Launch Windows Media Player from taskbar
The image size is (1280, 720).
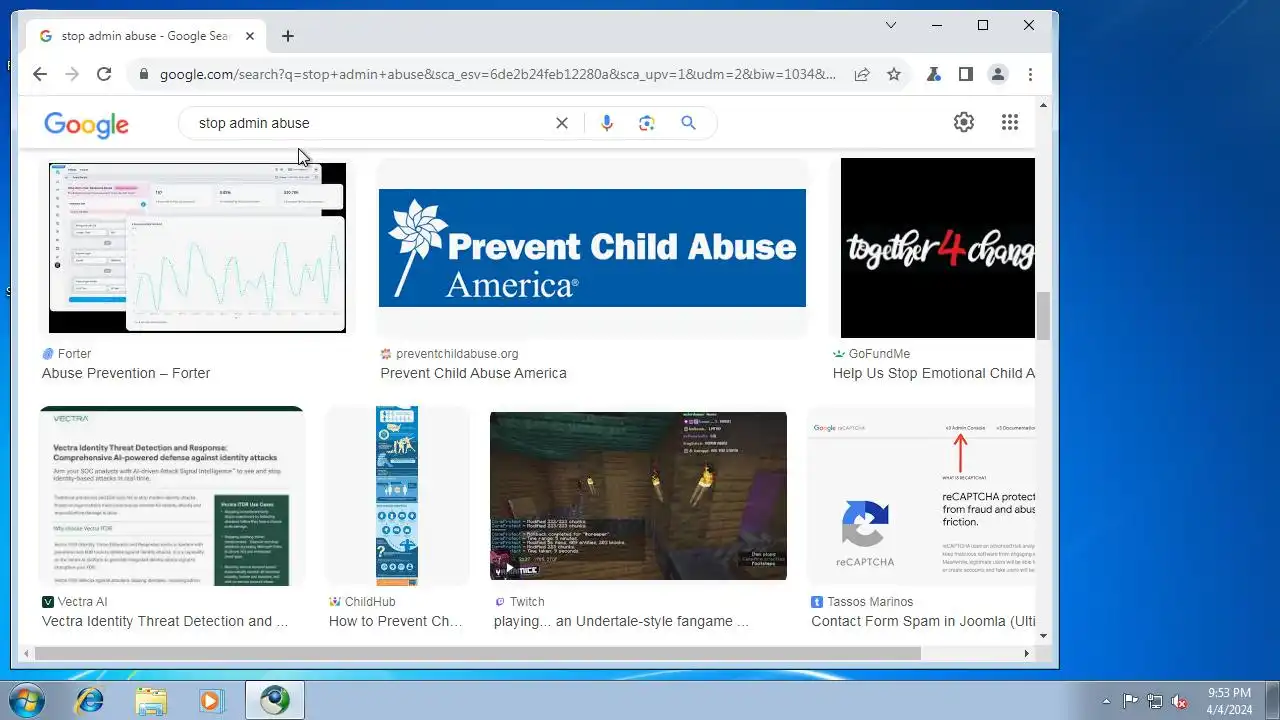211,700
